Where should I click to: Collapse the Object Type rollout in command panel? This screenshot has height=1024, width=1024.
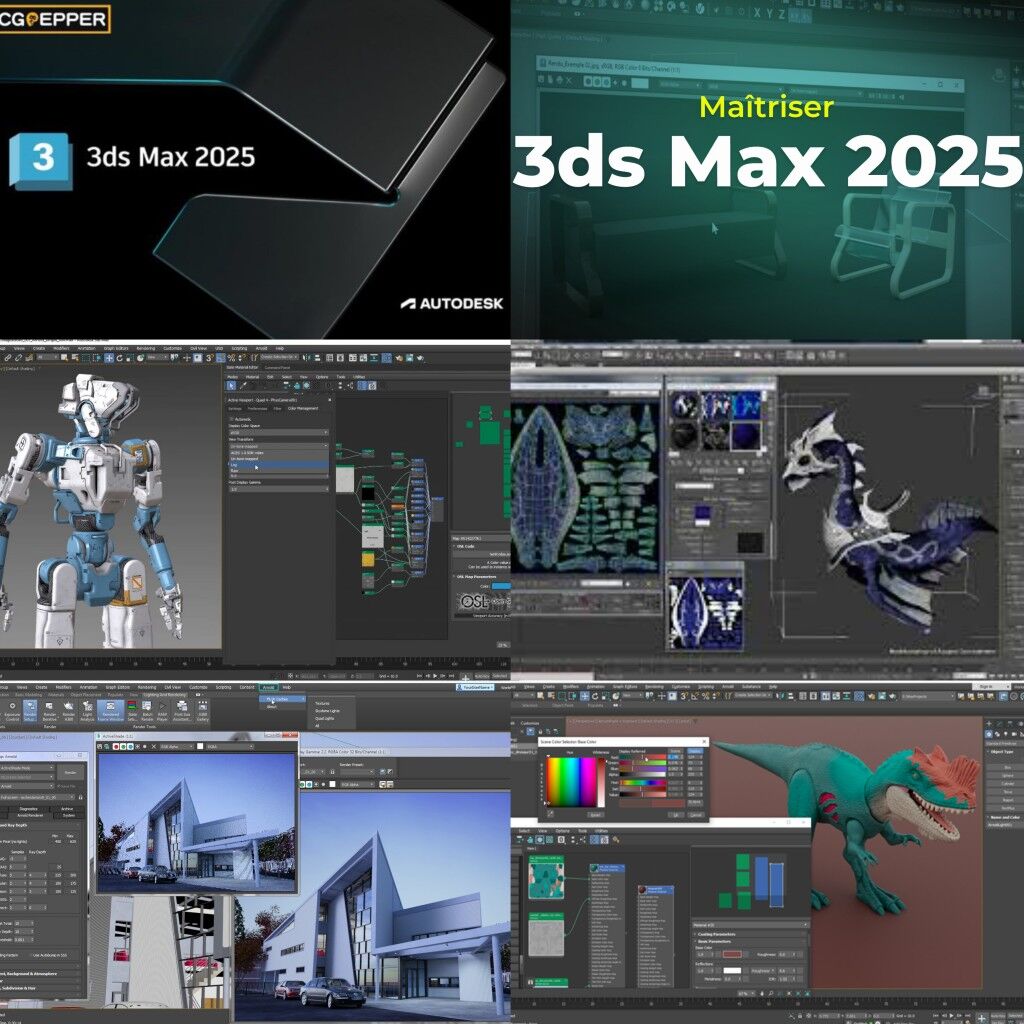click(1002, 751)
